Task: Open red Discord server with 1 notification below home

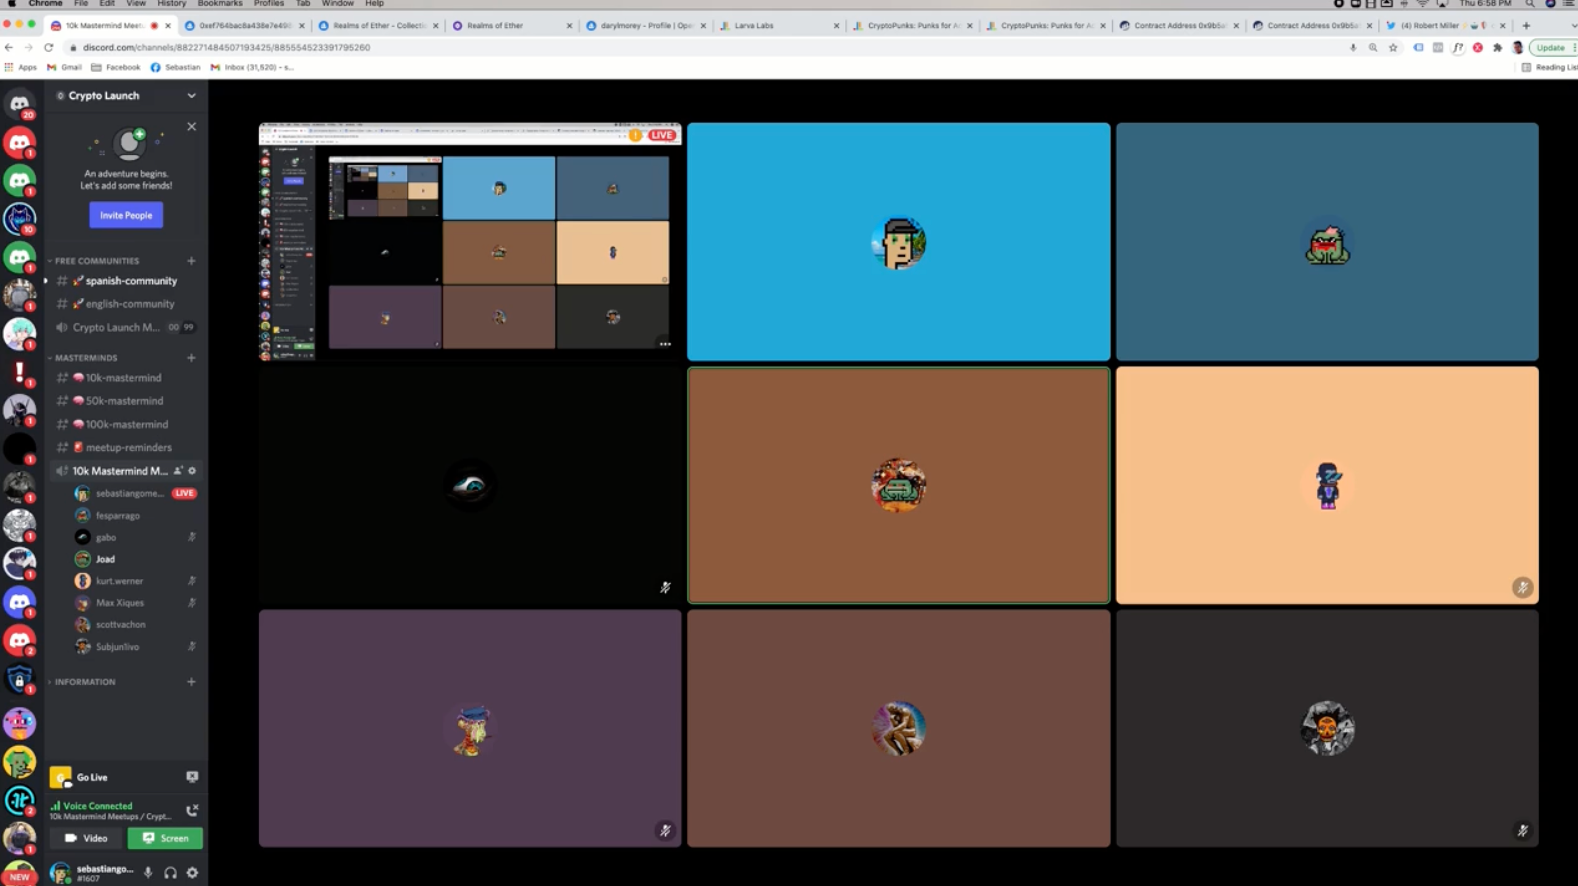Action: click(x=19, y=142)
